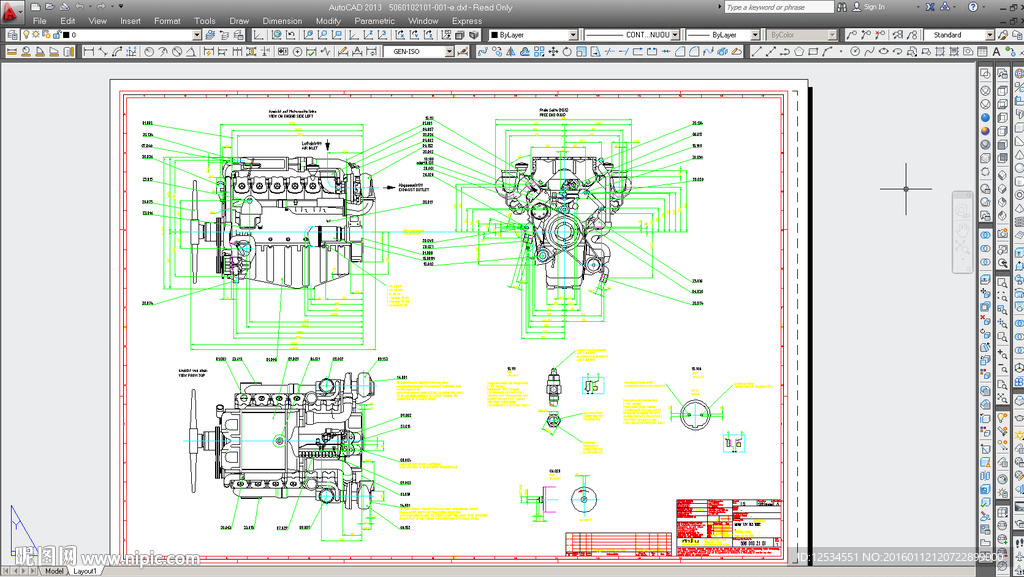Click the layer 0 black color swatch
The image size is (1024, 577).
click(66, 35)
